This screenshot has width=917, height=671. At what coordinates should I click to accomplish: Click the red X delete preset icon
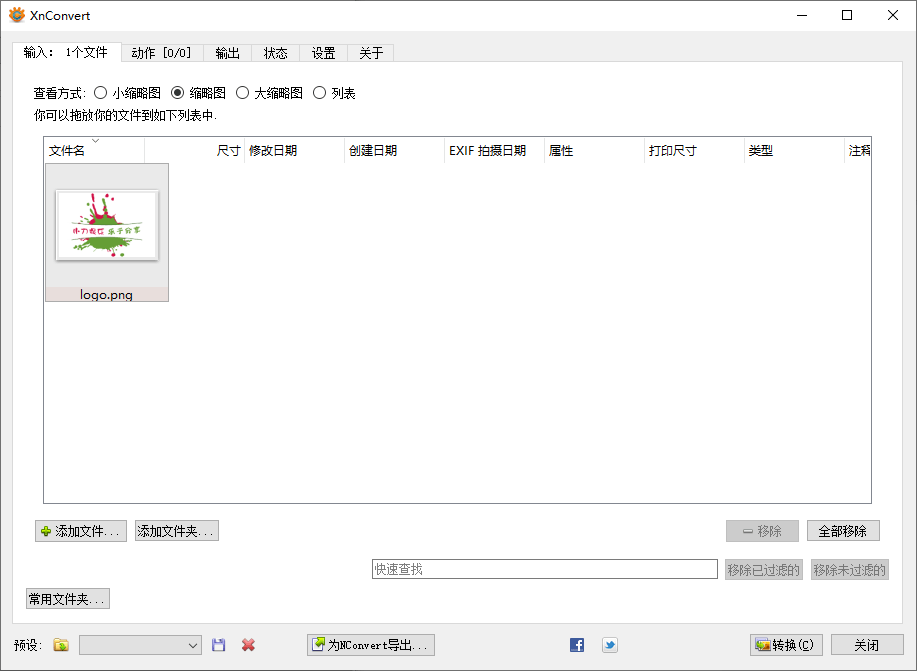click(x=248, y=645)
